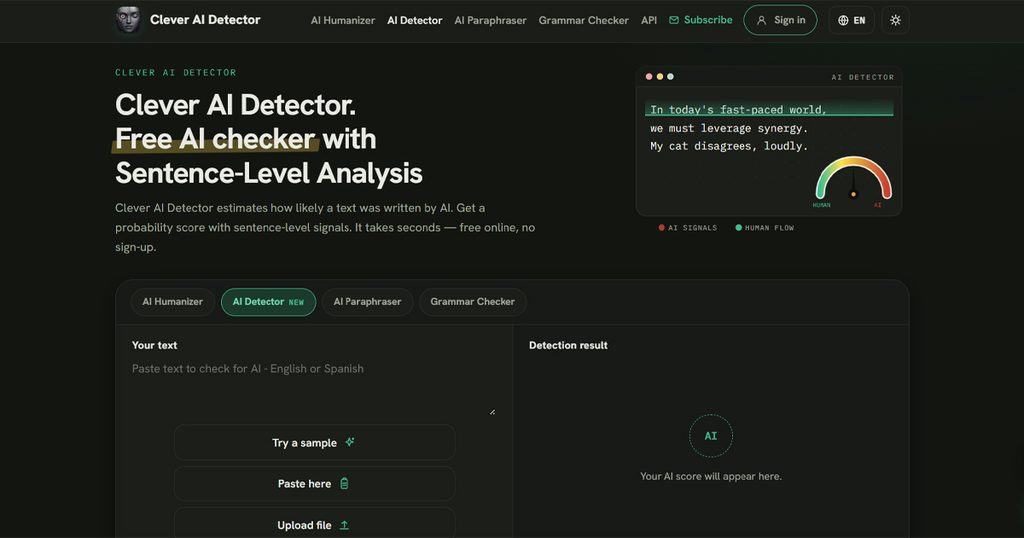
Task: Switch to the AI Paraphraser tool tab
Action: 368,302
